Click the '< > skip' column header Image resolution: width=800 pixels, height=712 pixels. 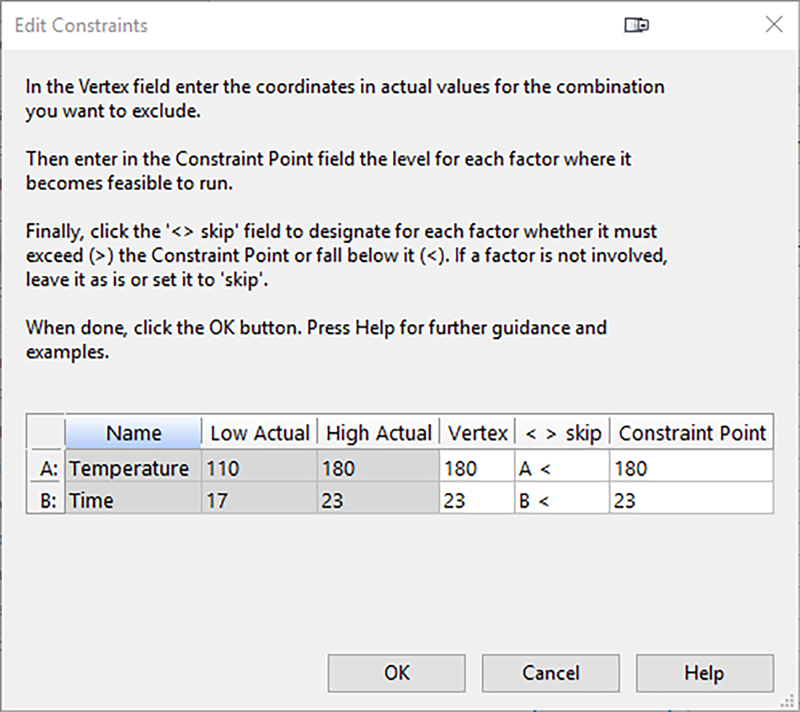point(560,434)
